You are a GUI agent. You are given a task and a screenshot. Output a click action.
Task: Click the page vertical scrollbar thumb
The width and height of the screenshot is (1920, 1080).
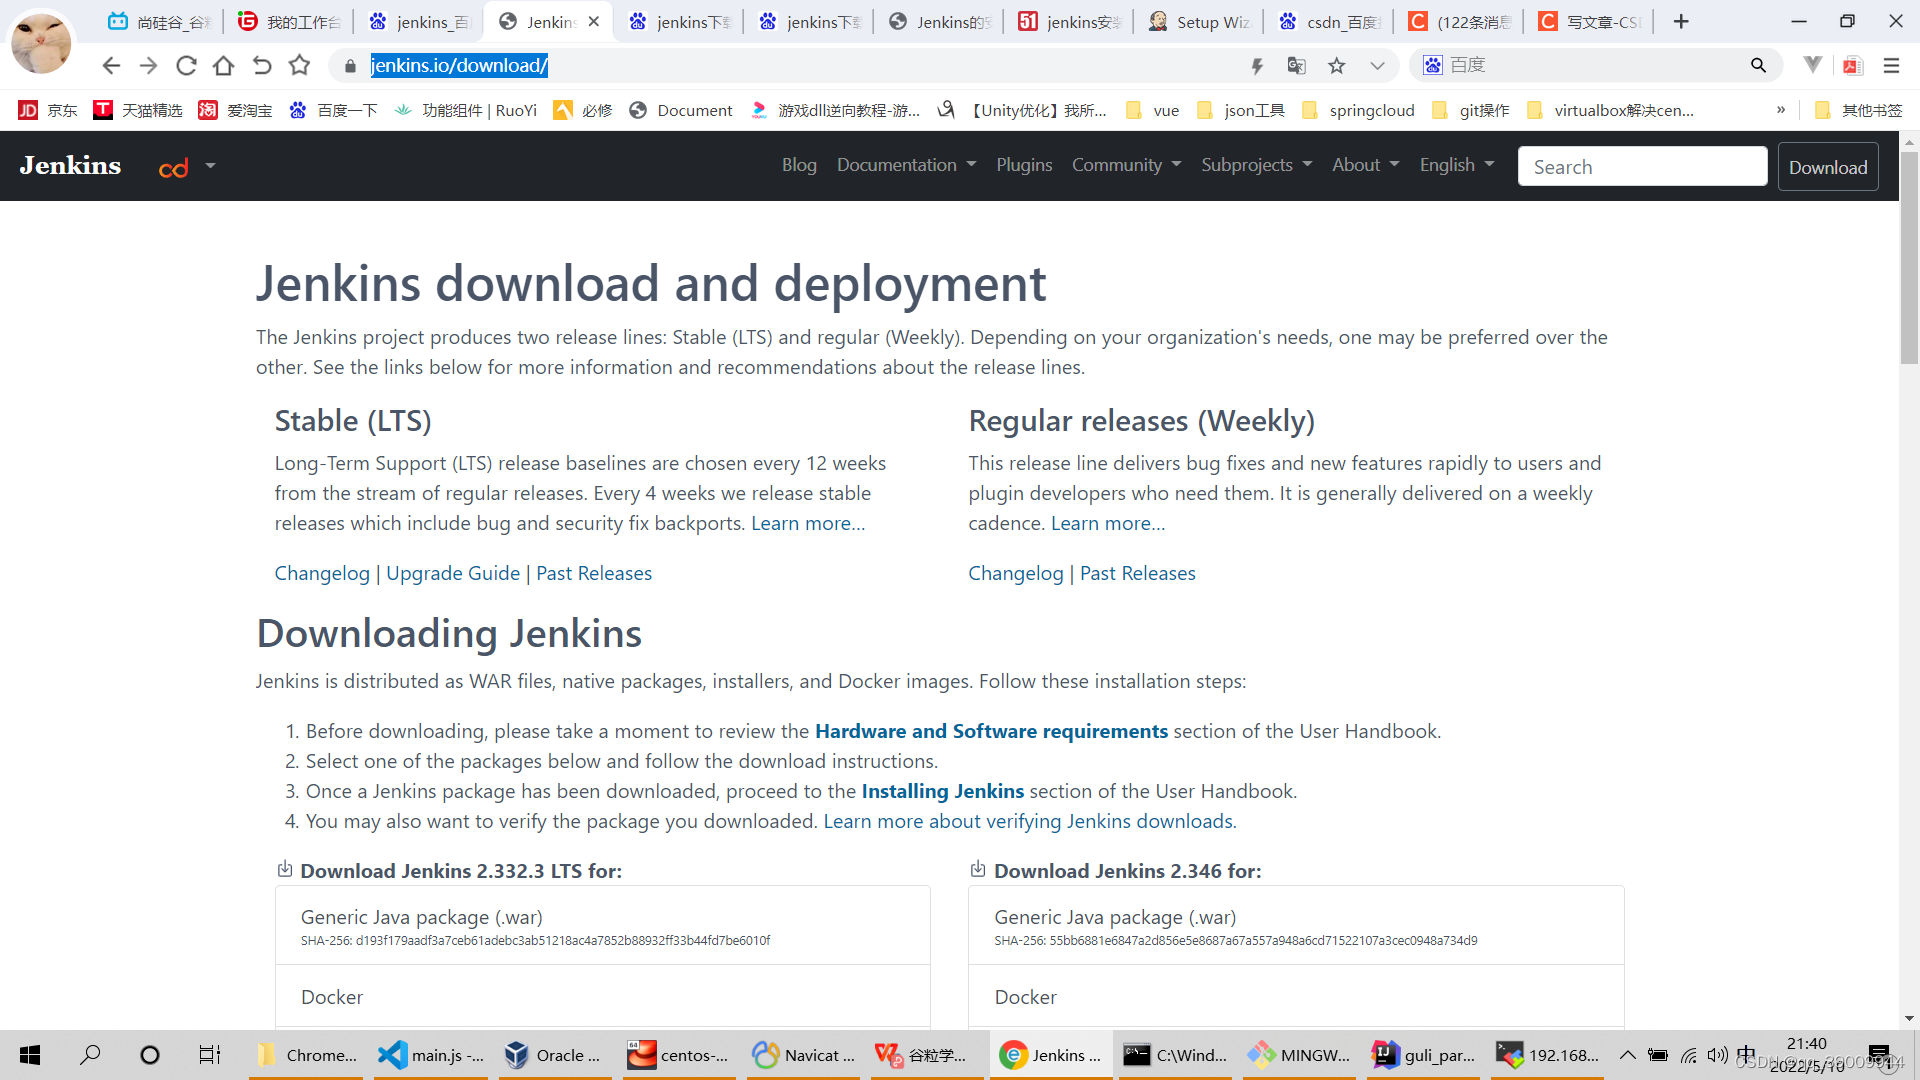[1909, 258]
